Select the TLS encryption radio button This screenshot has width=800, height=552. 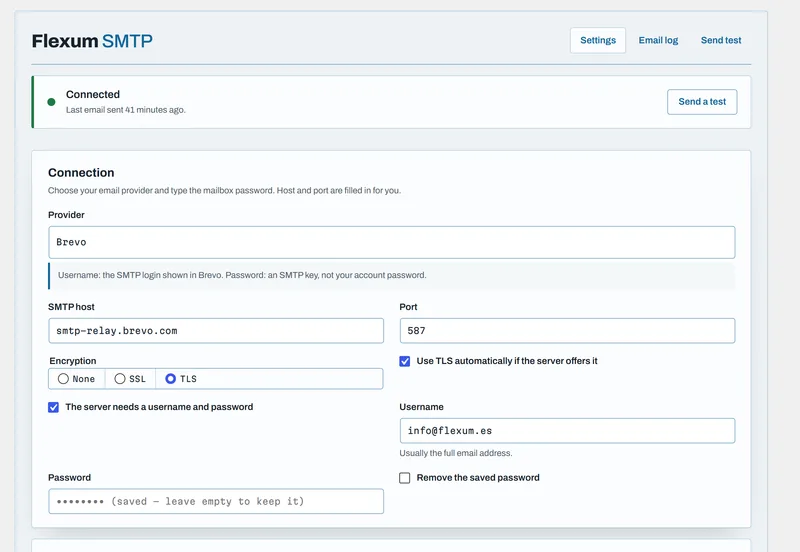(x=170, y=379)
